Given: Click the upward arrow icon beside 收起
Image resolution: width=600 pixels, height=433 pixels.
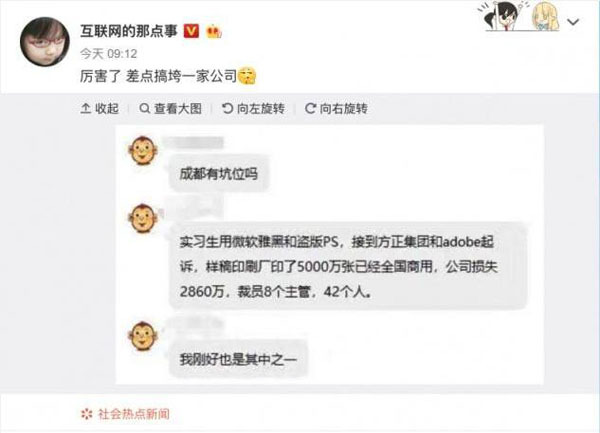Looking at the screenshot, I should (x=85, y=109).
